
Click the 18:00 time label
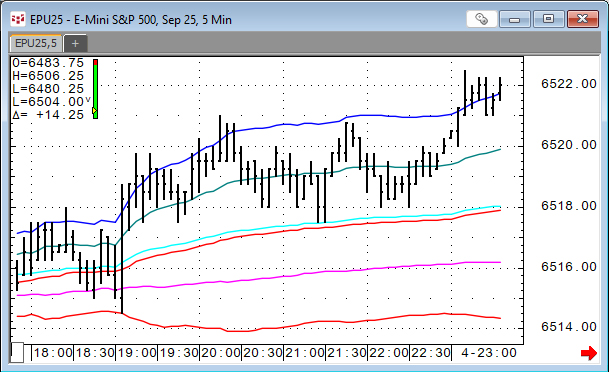click(x=53, y=353)
